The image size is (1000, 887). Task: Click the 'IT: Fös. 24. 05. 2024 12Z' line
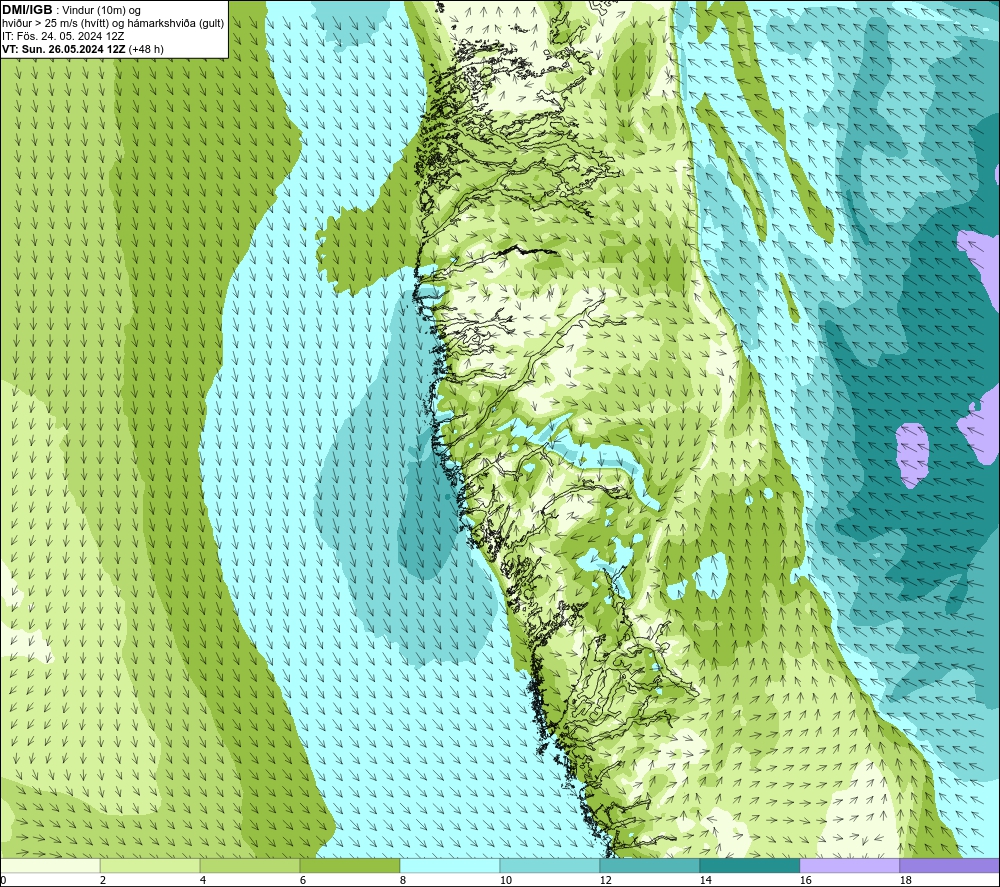63,36
